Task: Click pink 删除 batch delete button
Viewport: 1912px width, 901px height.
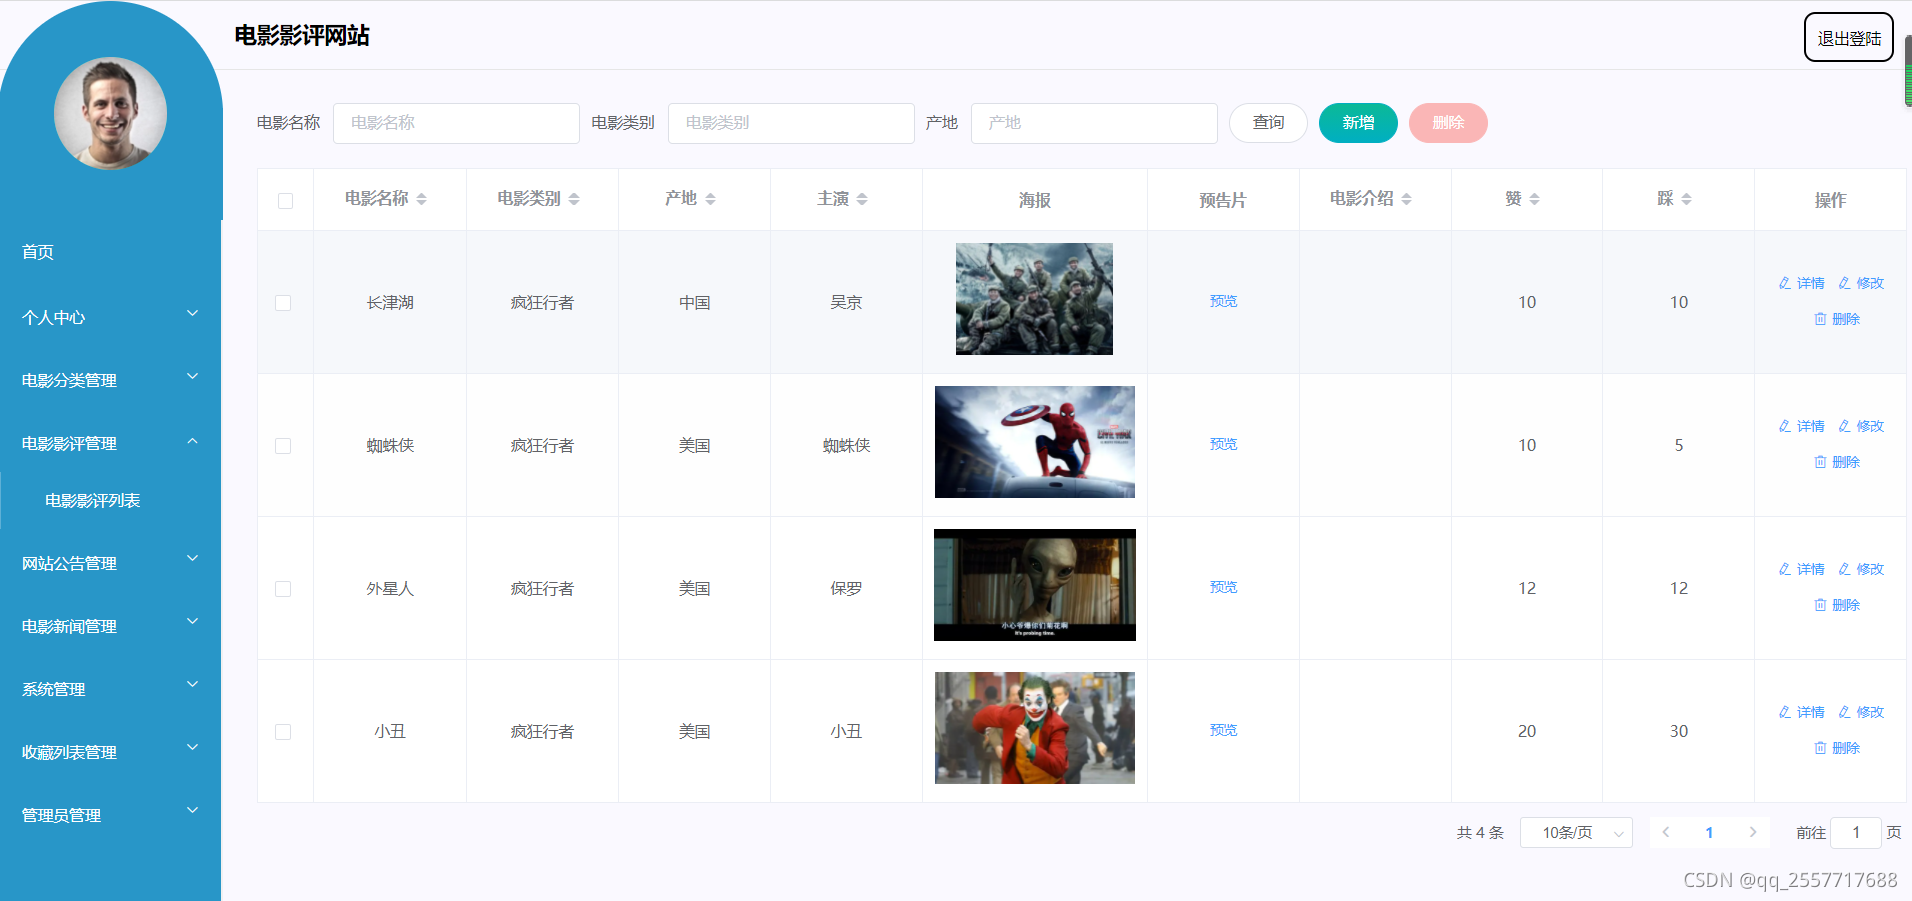Action: click(x=1448, y=123)
